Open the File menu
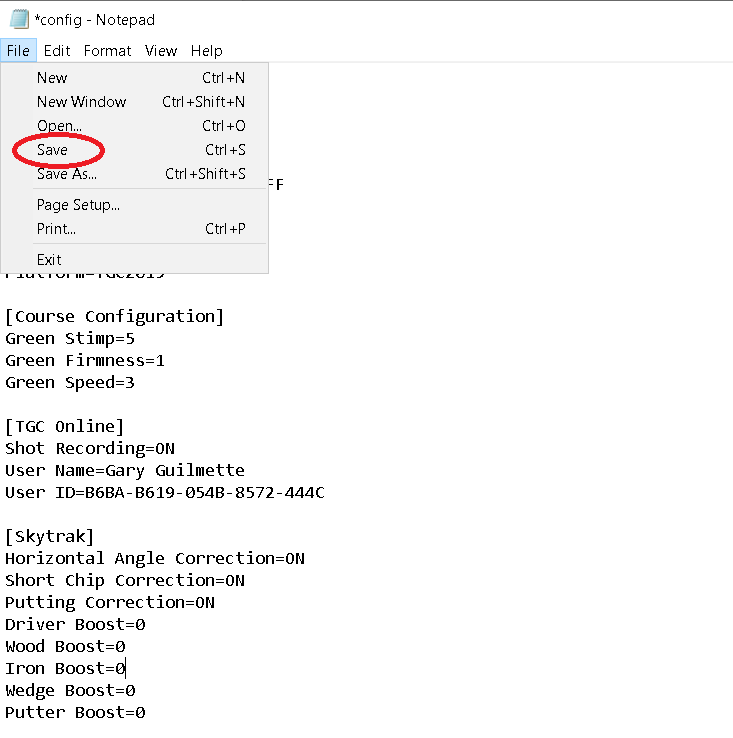 18,50
